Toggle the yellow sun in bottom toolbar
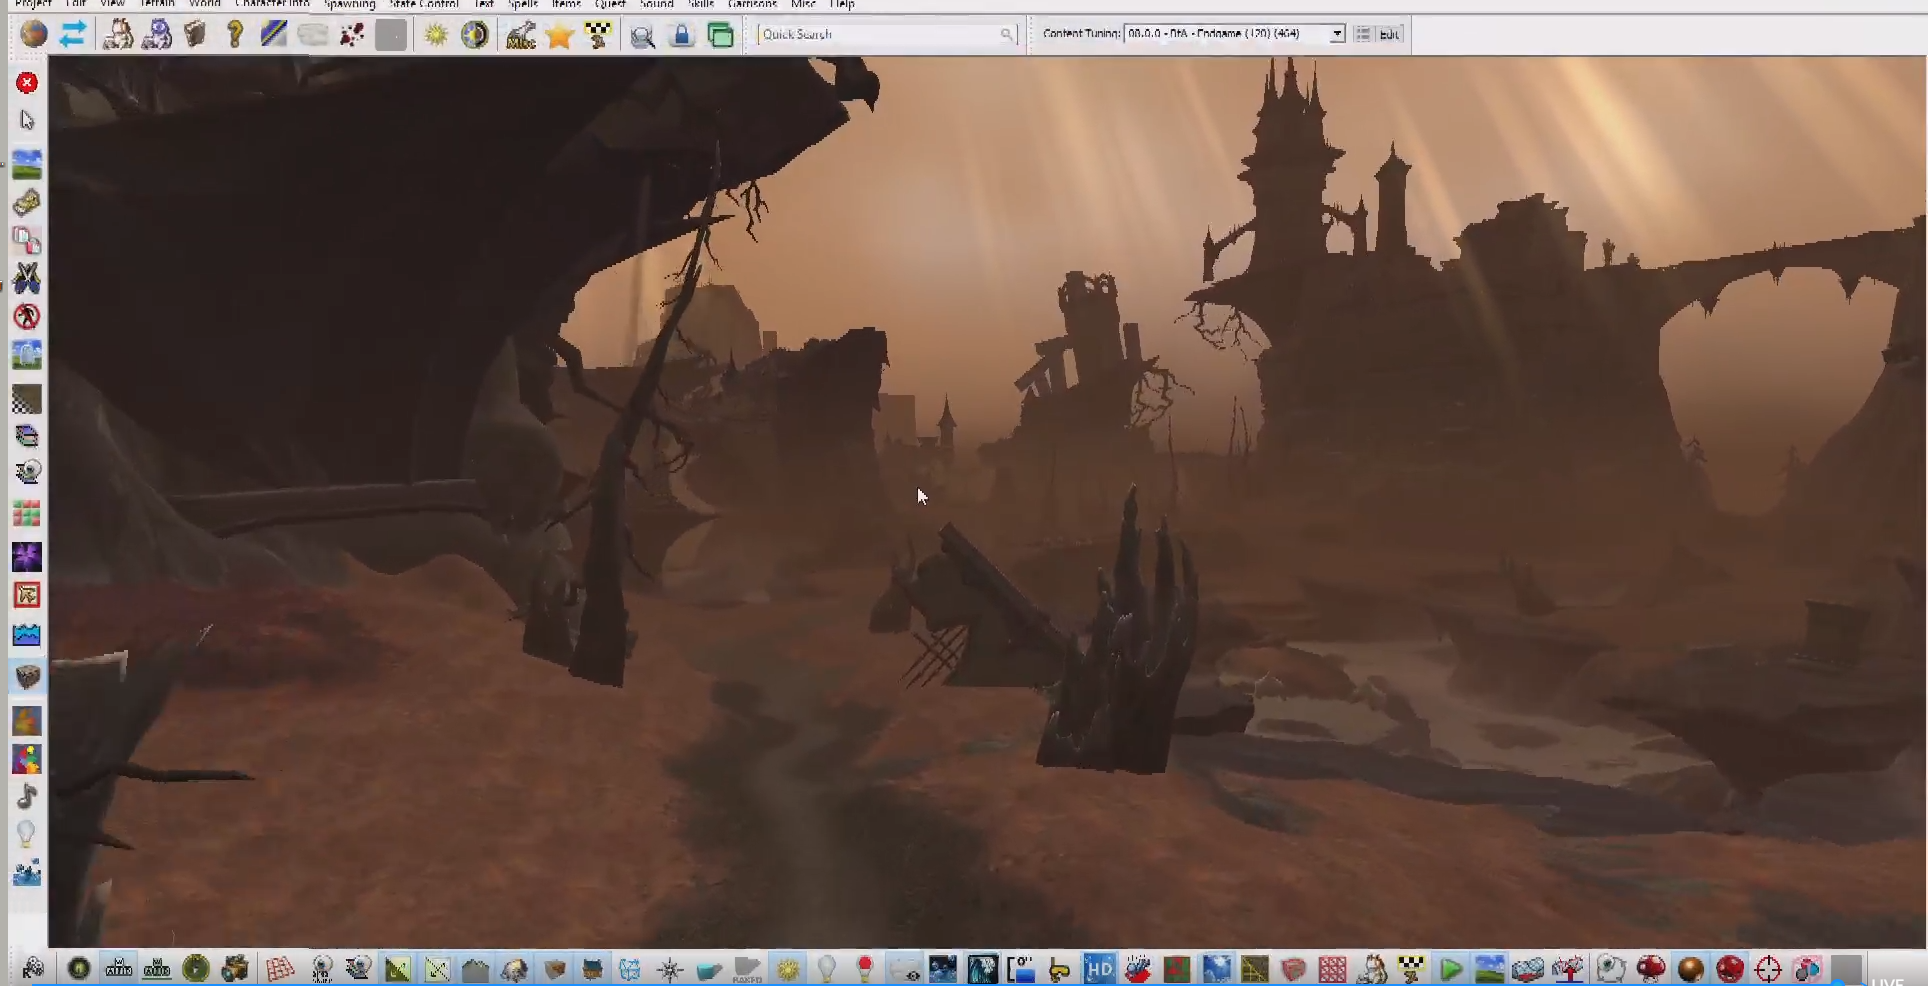1928x986 pixels. click(787, 969)
